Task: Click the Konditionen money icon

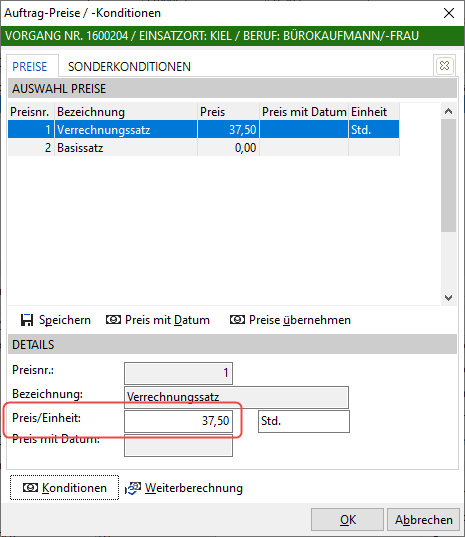Action: 30,487
